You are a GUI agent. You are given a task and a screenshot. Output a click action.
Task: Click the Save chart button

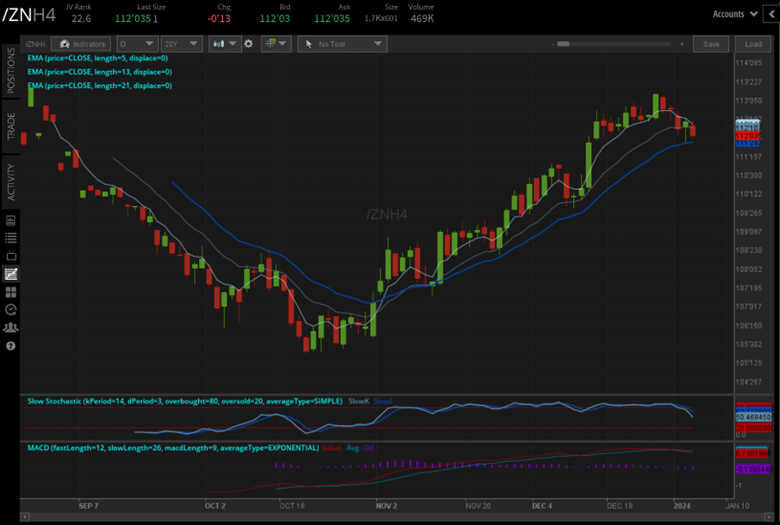point(711,44)
